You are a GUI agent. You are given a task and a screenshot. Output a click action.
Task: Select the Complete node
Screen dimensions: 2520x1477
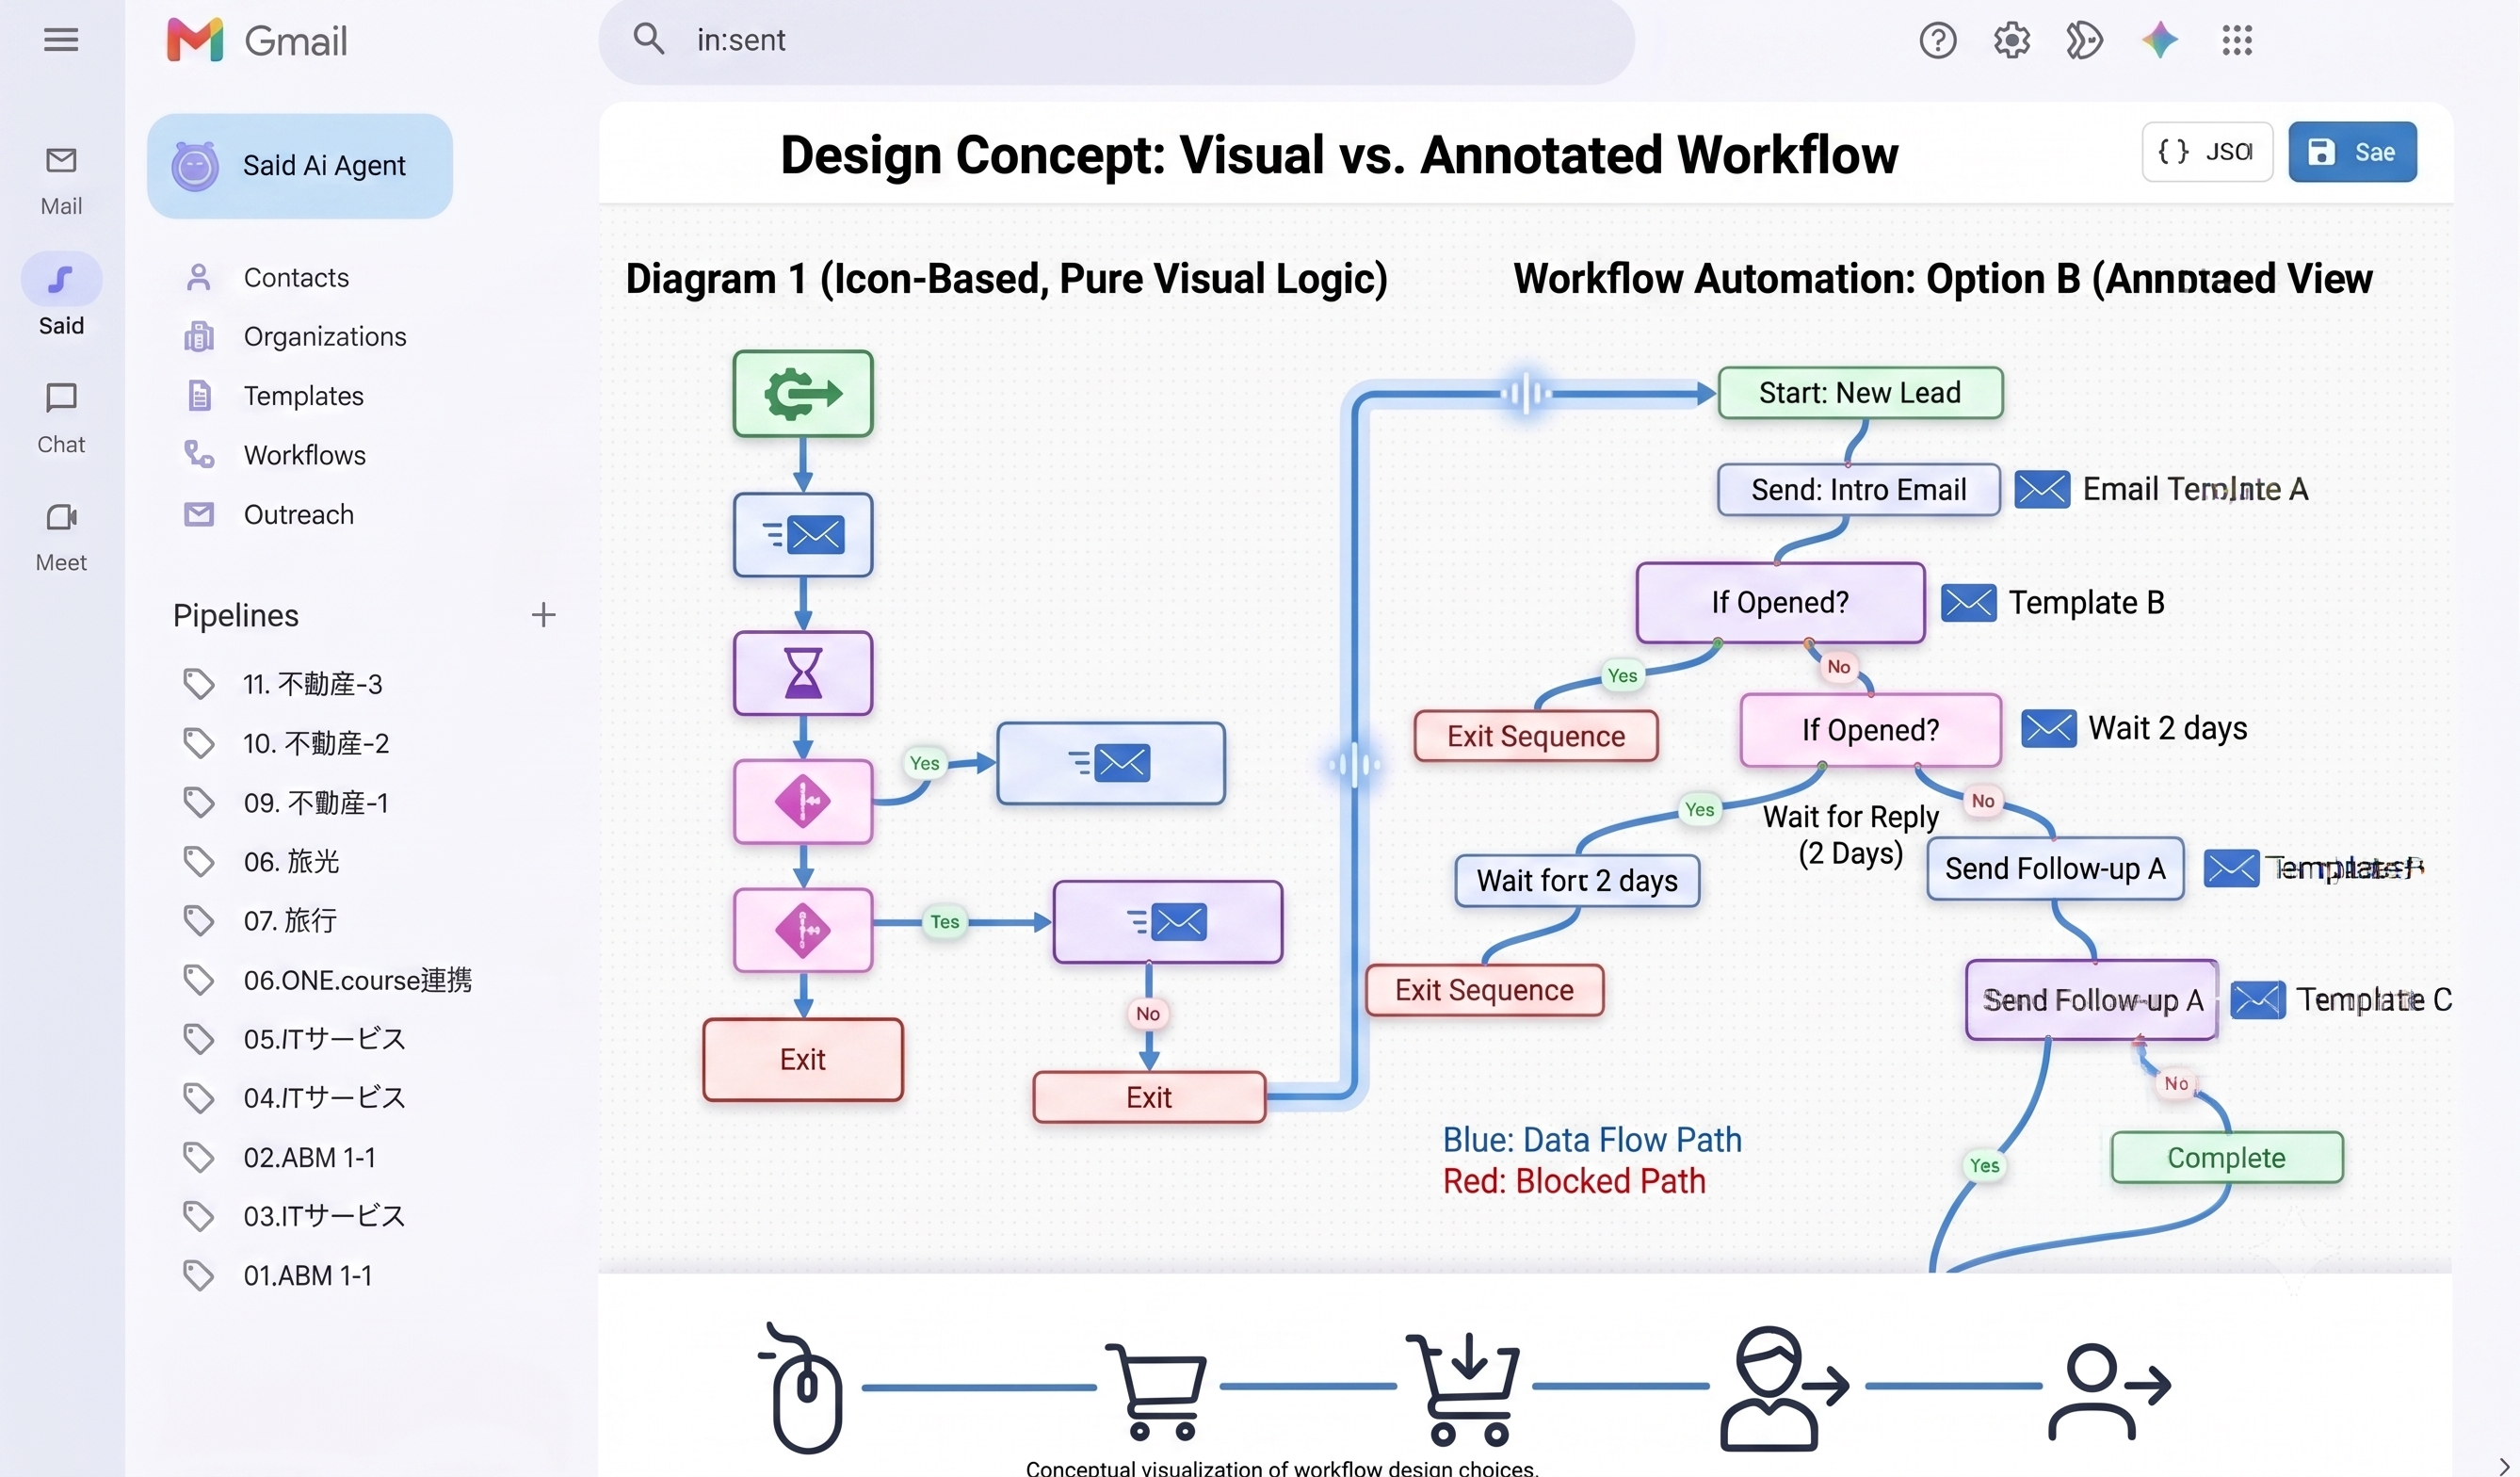coord(2227,1157)
